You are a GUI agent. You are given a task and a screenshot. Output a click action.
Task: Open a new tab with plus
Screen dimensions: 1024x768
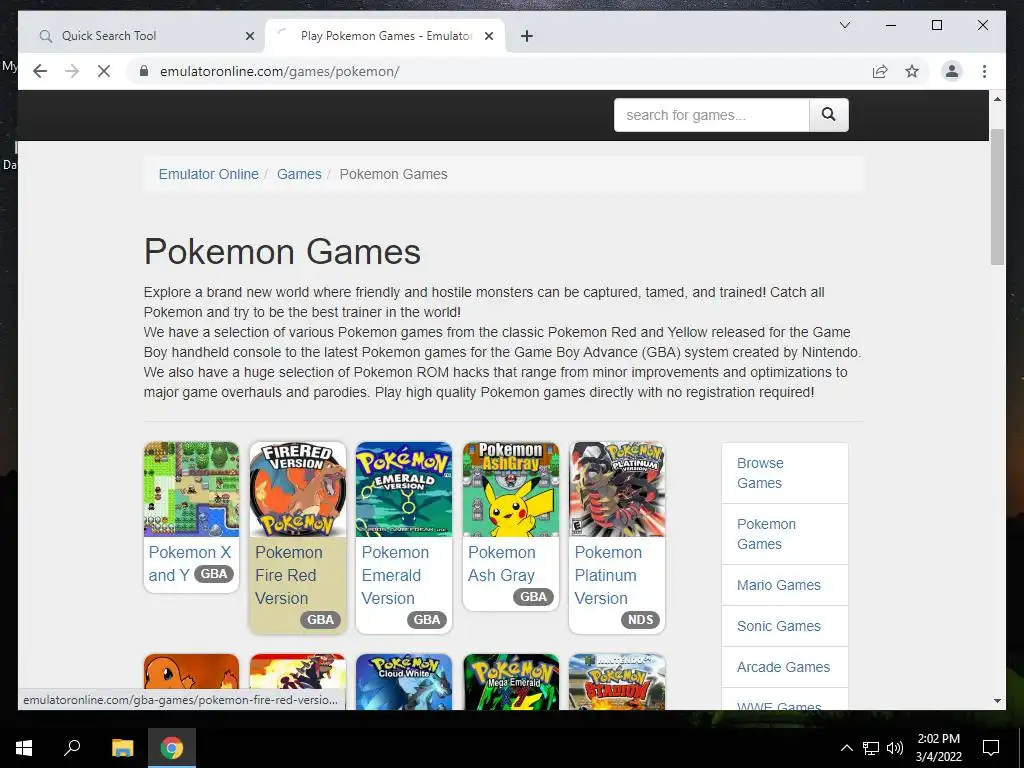[x=527, y=36]
